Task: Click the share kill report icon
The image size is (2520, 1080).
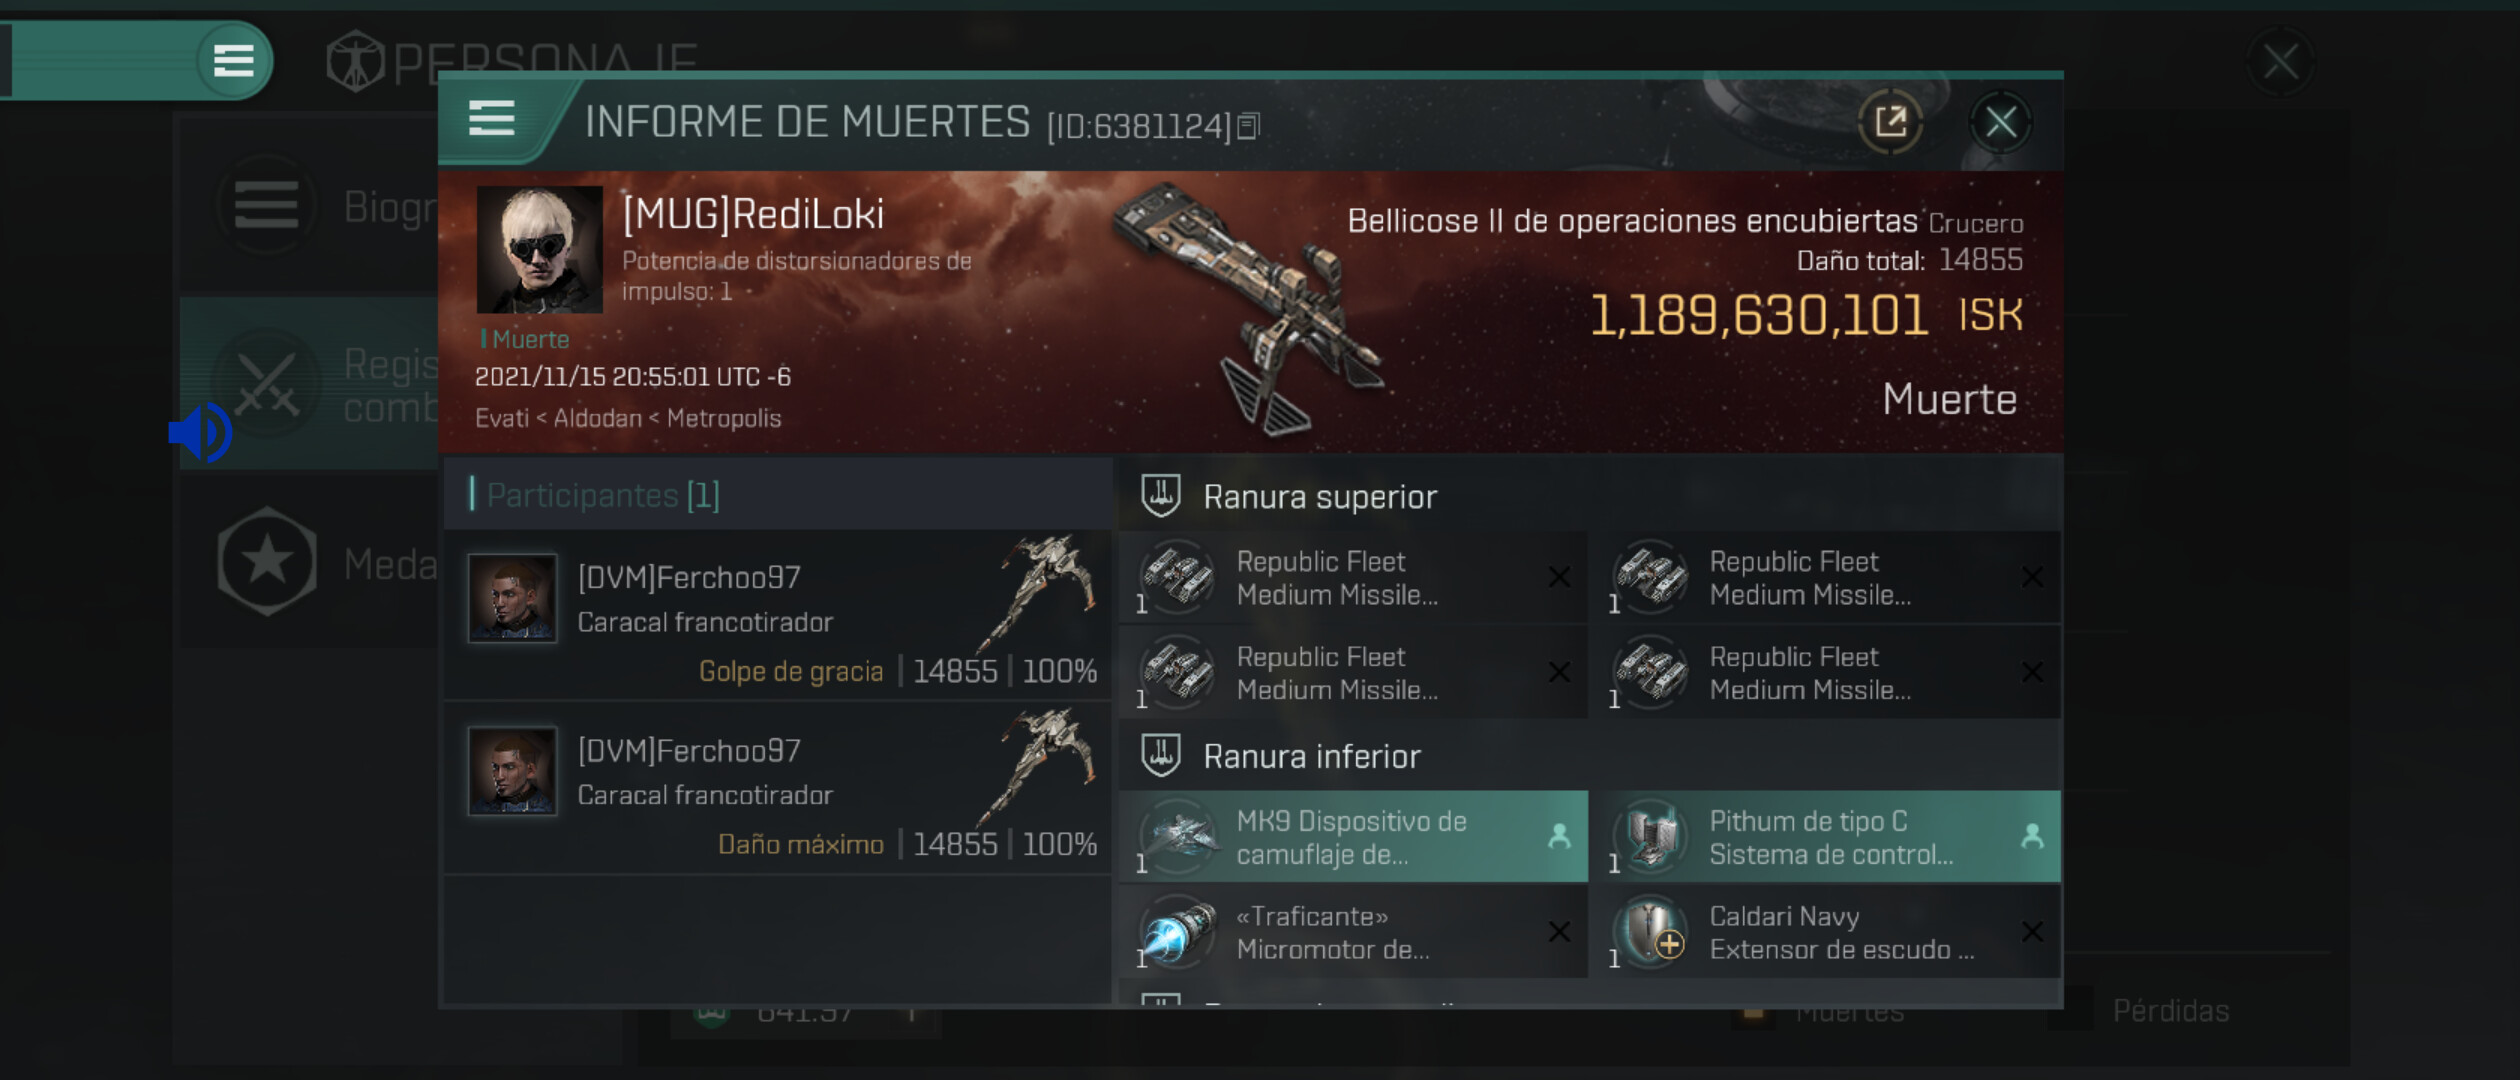Action: point(1889,122)
